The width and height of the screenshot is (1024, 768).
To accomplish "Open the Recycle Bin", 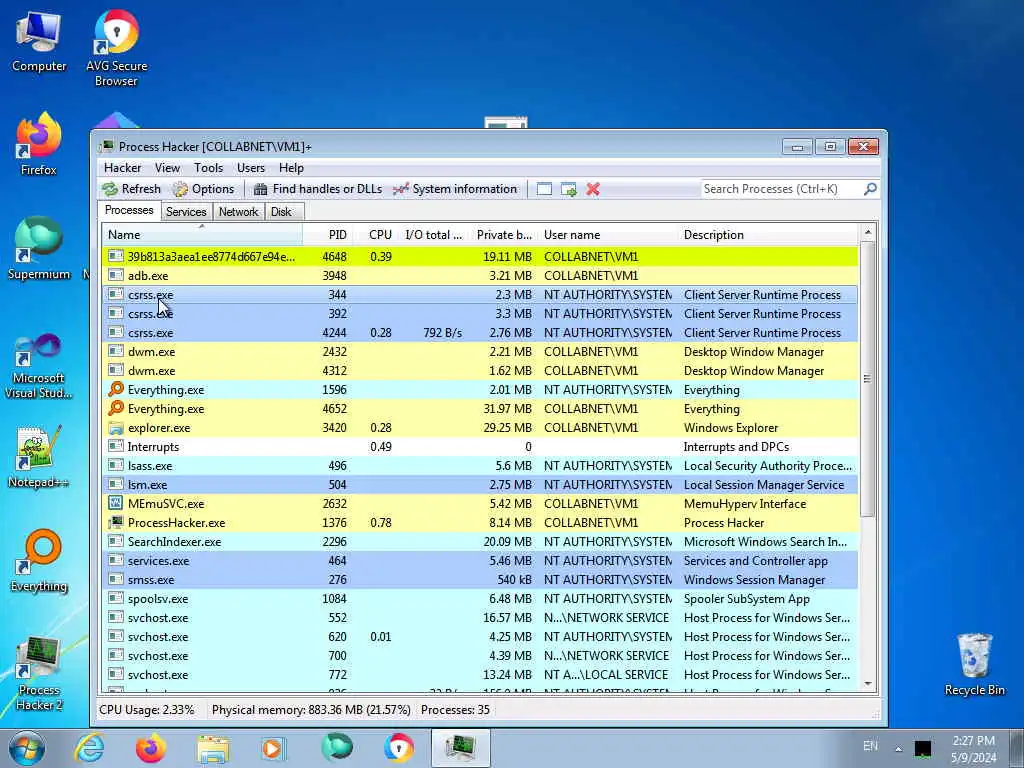I will (974, 664).
